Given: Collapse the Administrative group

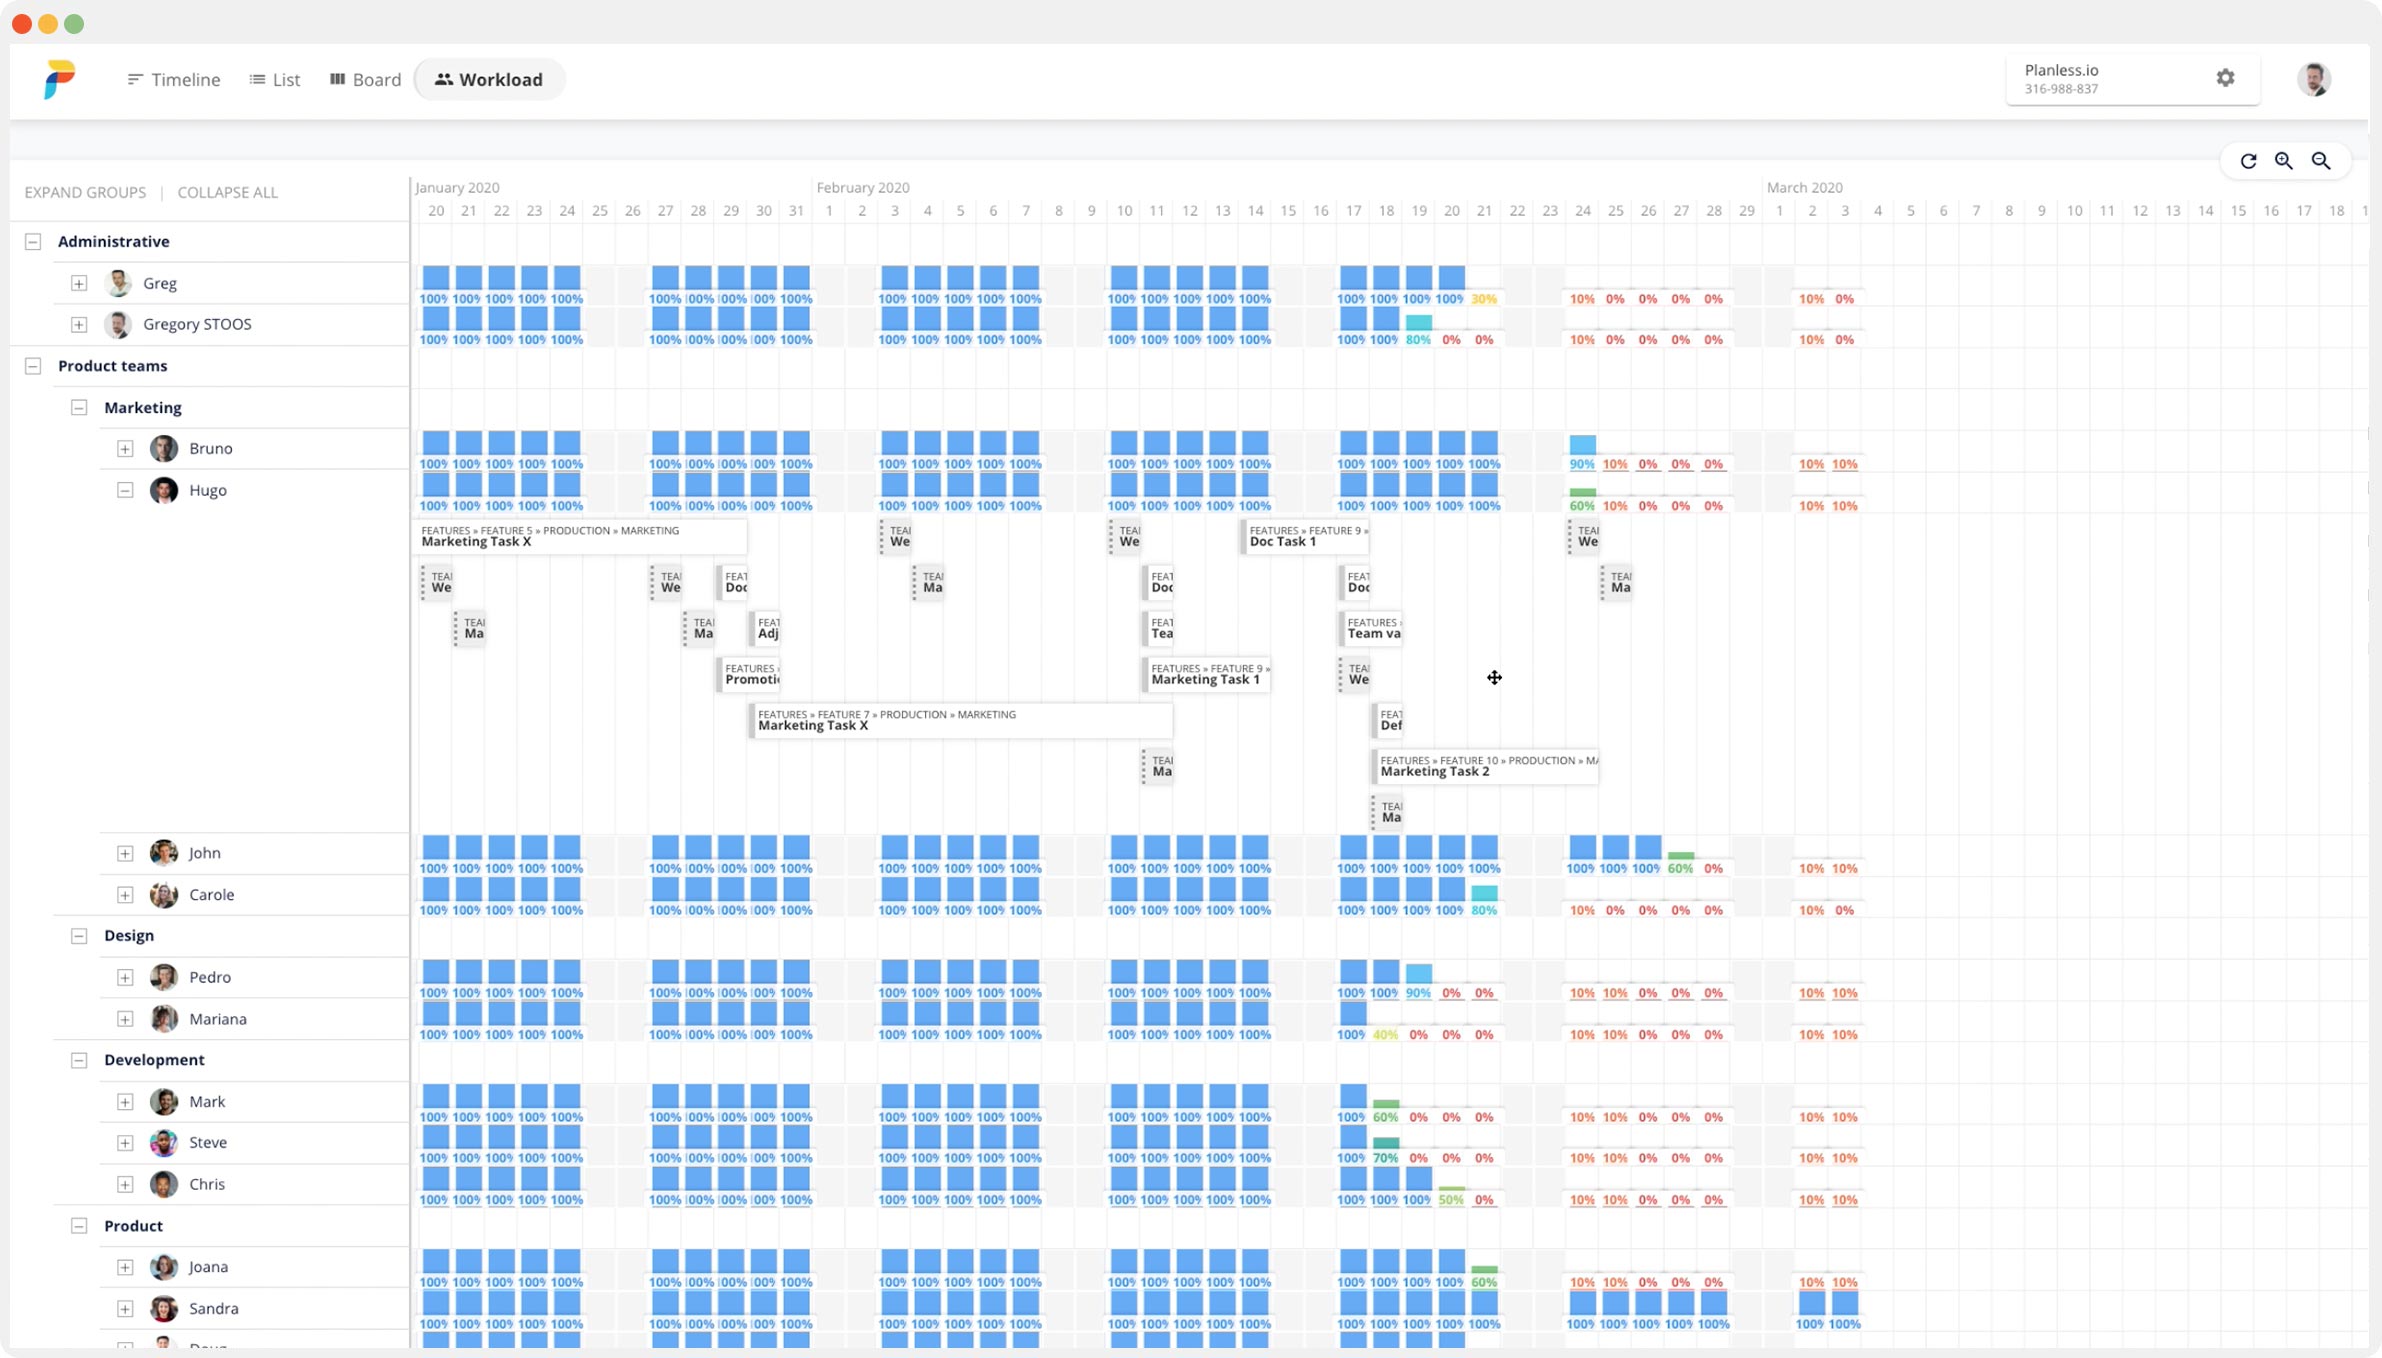Looking at the screenshot, I should 33,241.
